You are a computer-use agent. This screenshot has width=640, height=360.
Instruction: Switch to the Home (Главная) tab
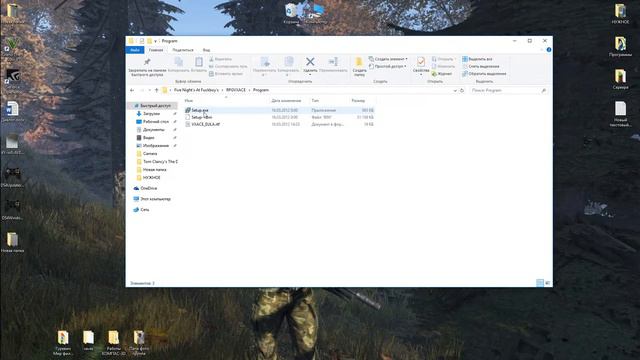coord(156,50)
